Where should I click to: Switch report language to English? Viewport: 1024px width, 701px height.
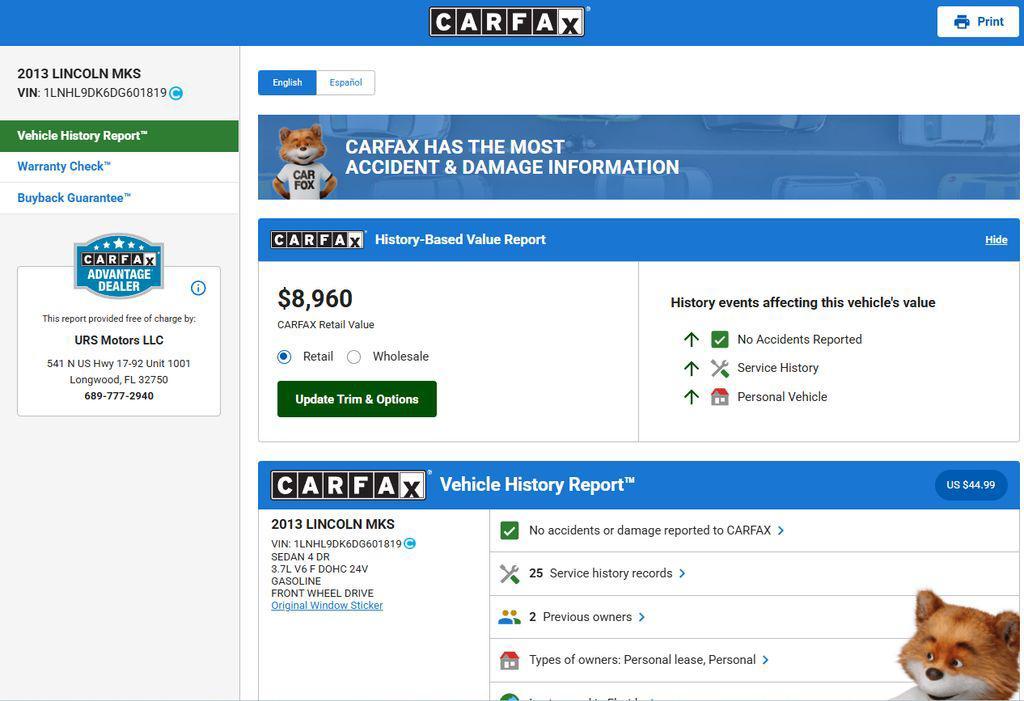[x=287, y=83]
